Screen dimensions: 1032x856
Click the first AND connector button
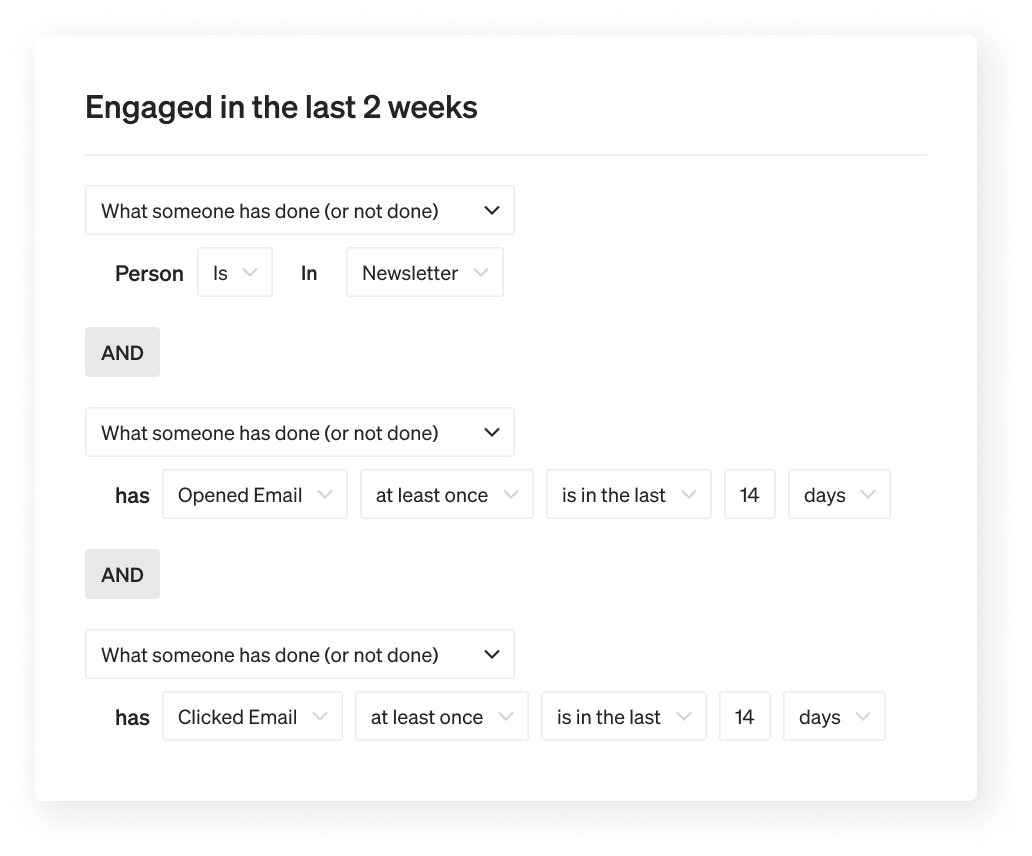click(122, 352)
